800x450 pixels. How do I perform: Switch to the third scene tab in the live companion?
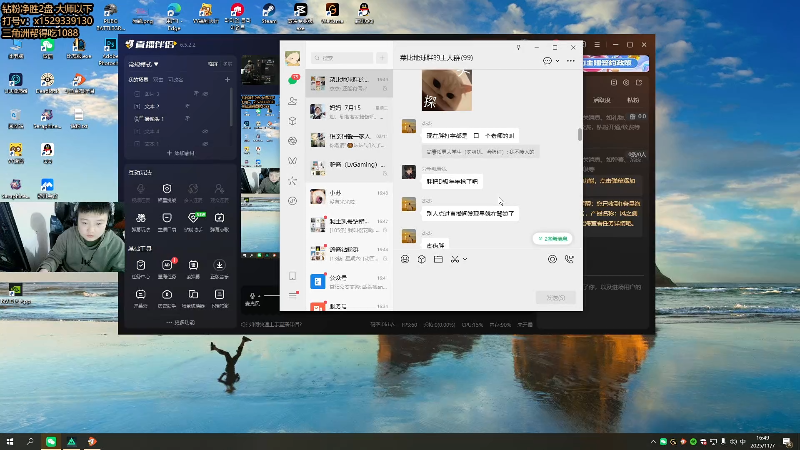point(176,80)
